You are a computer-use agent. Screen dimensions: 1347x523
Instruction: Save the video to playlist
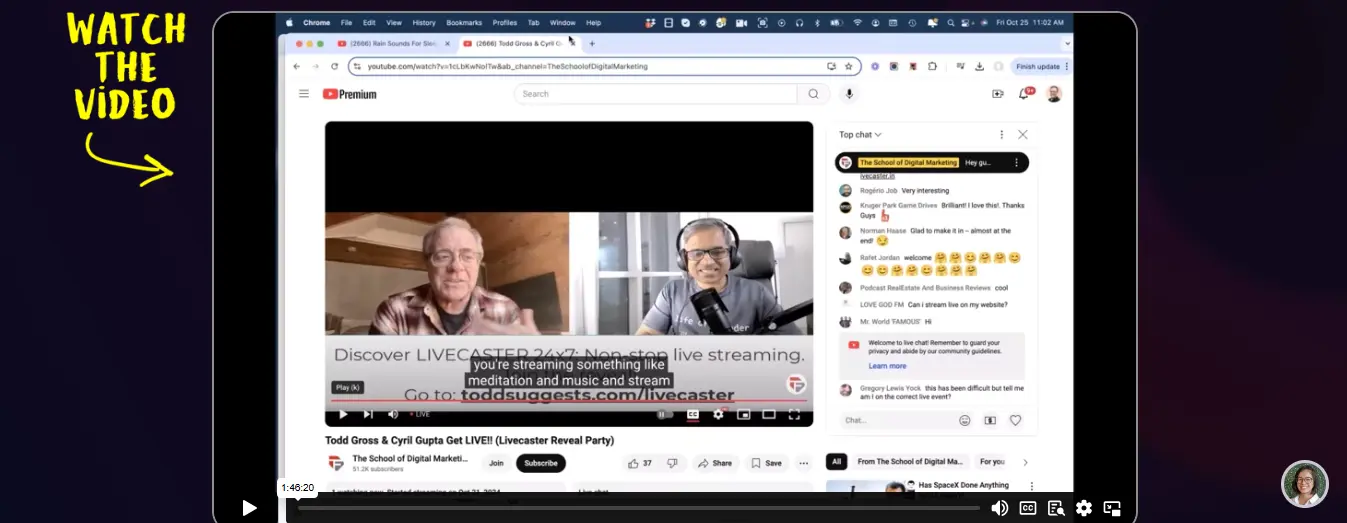coord(767,463)
